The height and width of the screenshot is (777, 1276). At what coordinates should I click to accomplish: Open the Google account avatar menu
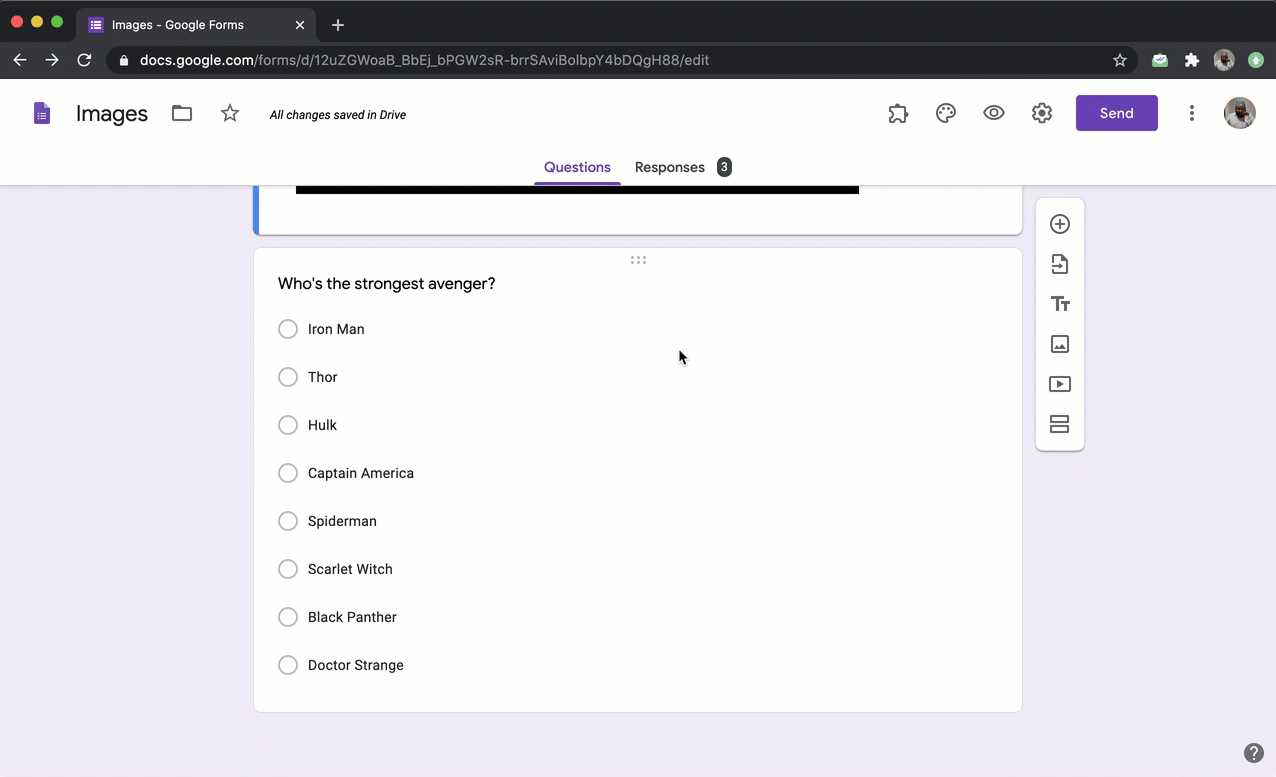click(1240, 113)
